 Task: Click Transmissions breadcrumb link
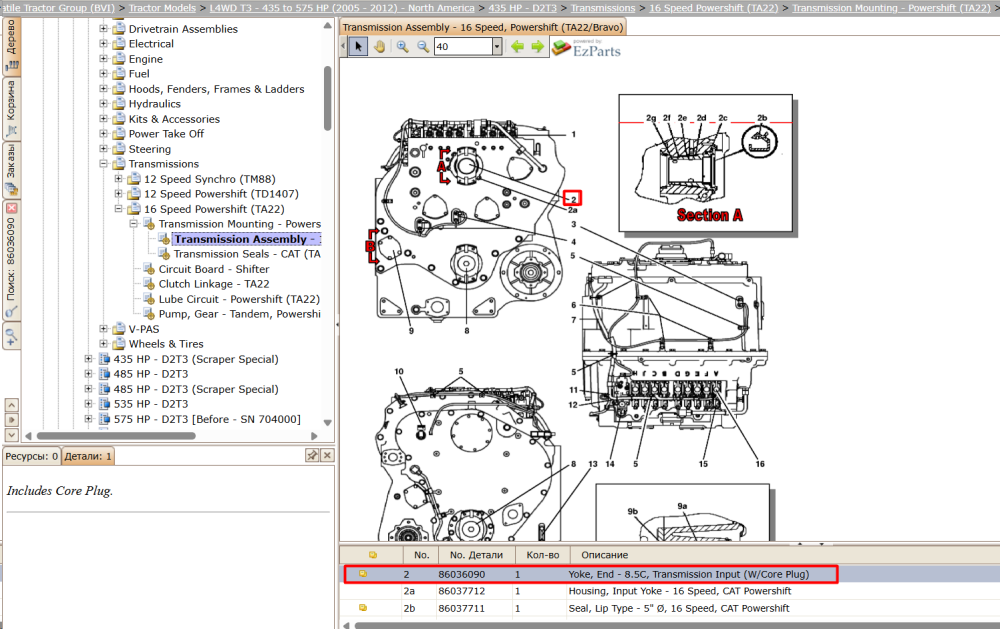[x=603, y=8]
